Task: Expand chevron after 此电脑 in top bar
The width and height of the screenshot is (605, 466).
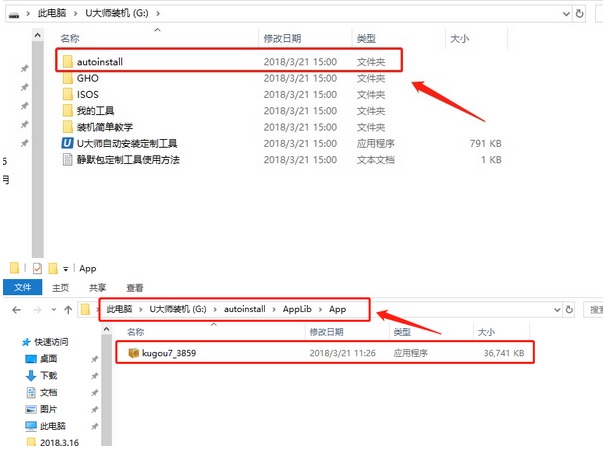Action: (x=76, y=14)
